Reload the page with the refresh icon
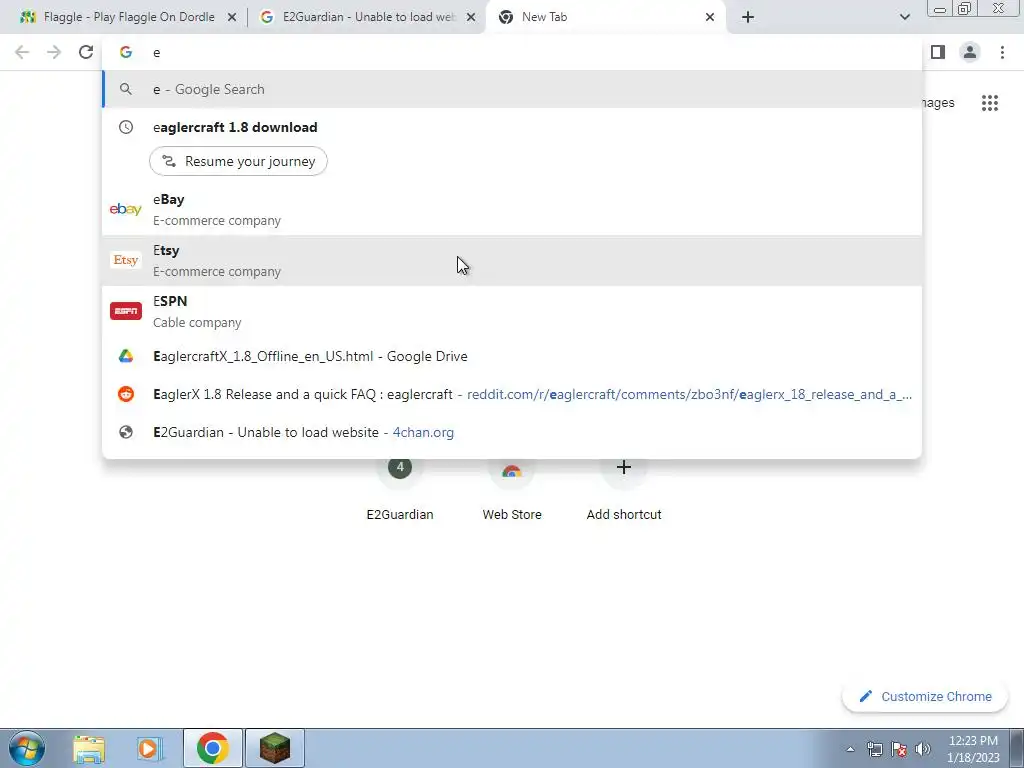 click(x=86, y=52)
